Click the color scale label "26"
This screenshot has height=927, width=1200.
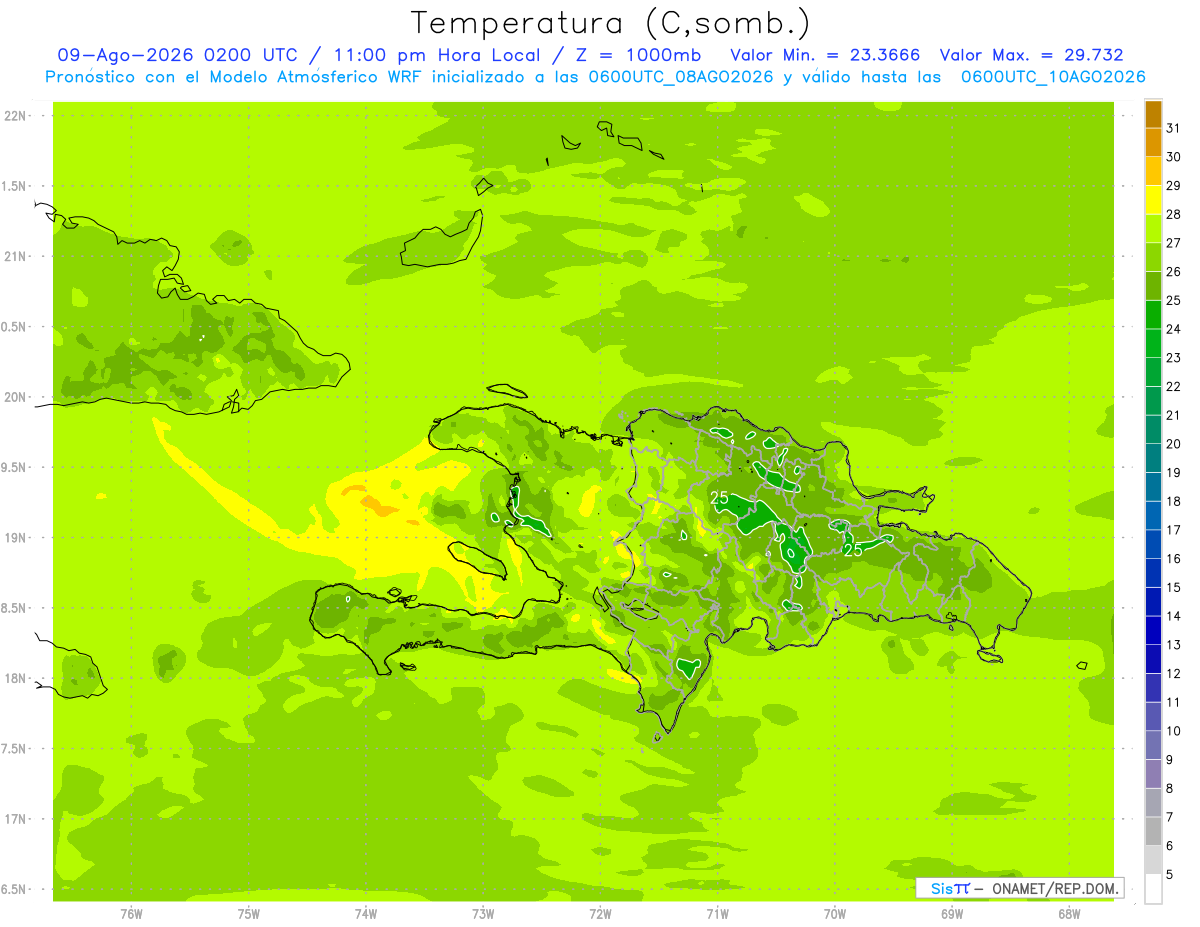click(x=1174, y=271)
